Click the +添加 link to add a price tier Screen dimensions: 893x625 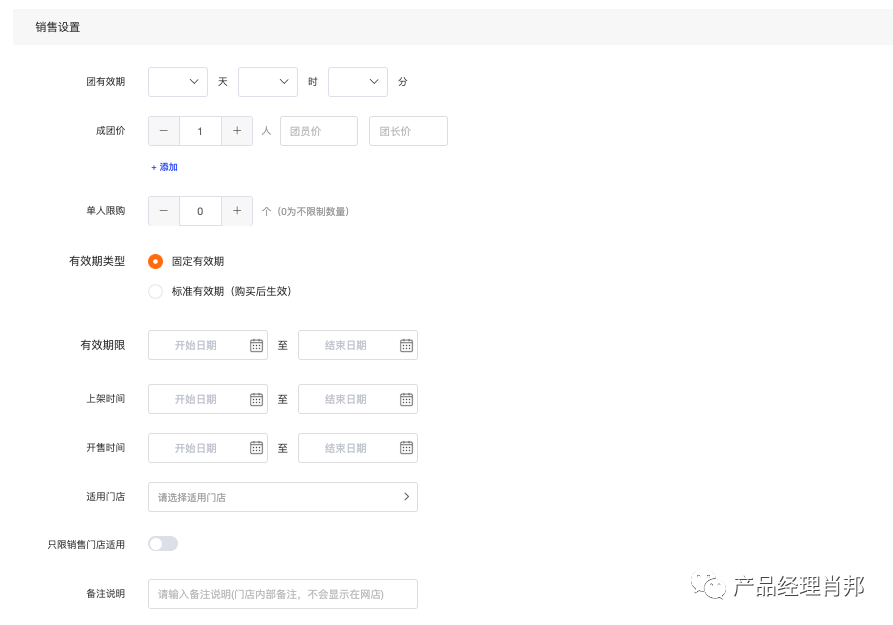tap(163, 167)
